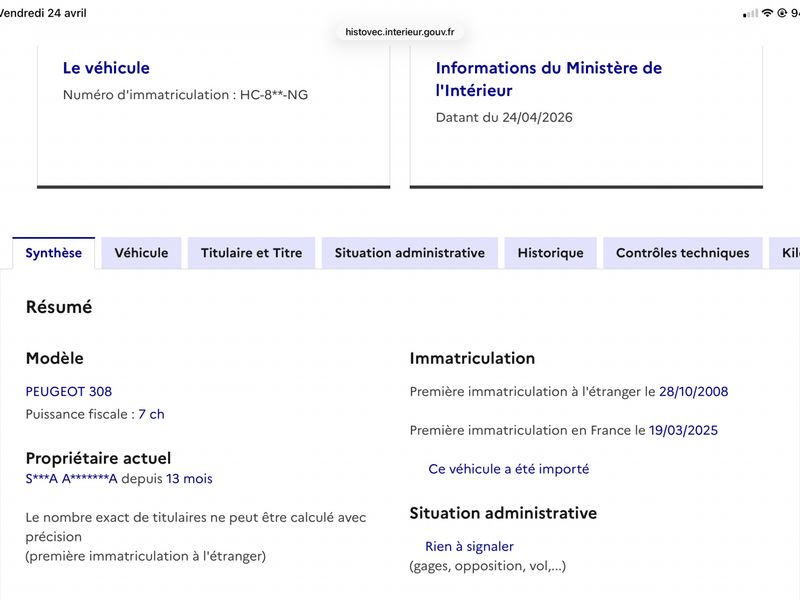Click Ce véhicule a été importé text
This screenshot has width=800, height=600.
pyautogui.click(x=509, y=469)
